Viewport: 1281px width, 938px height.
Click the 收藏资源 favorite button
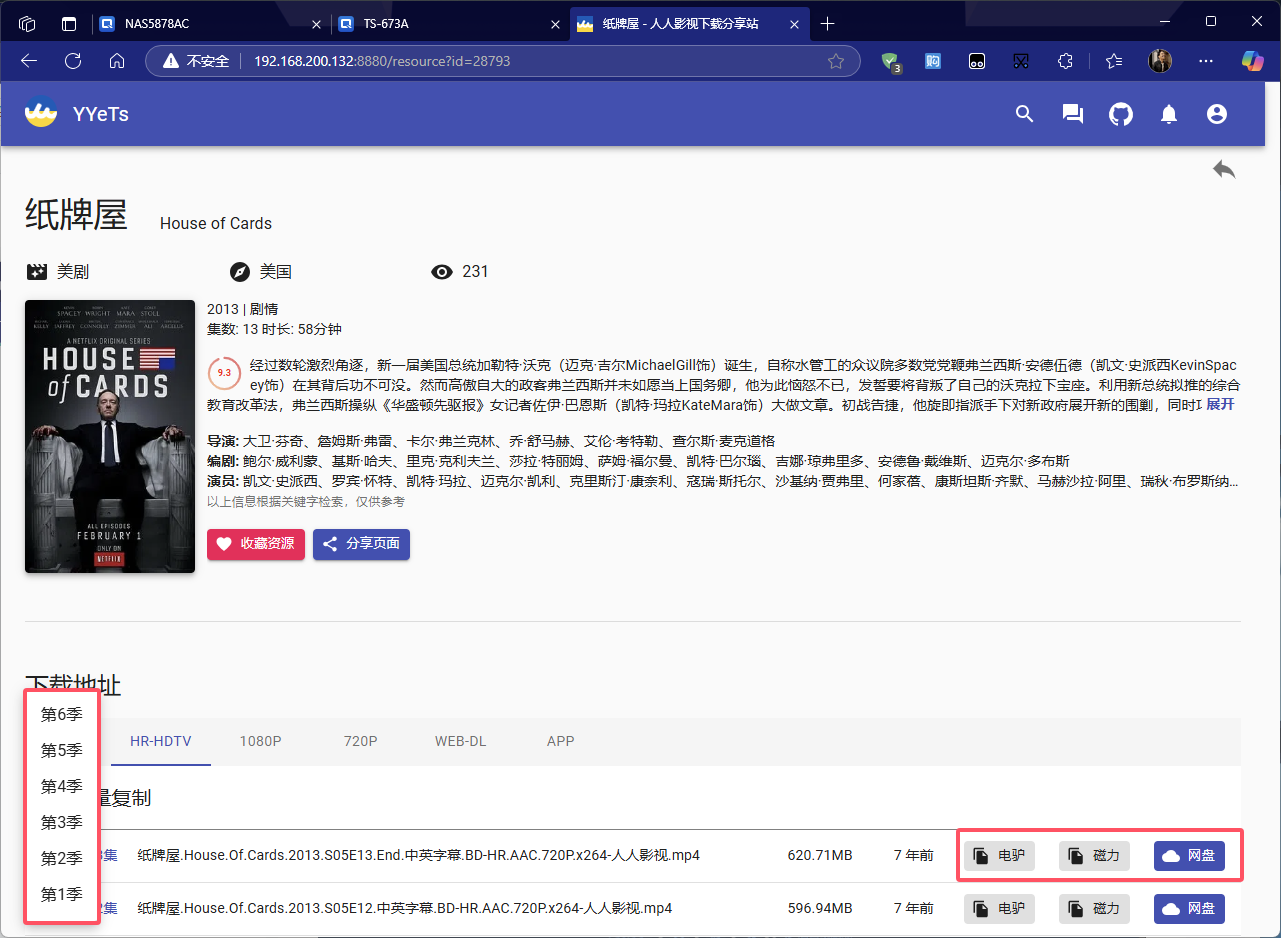tap(256, 544)
